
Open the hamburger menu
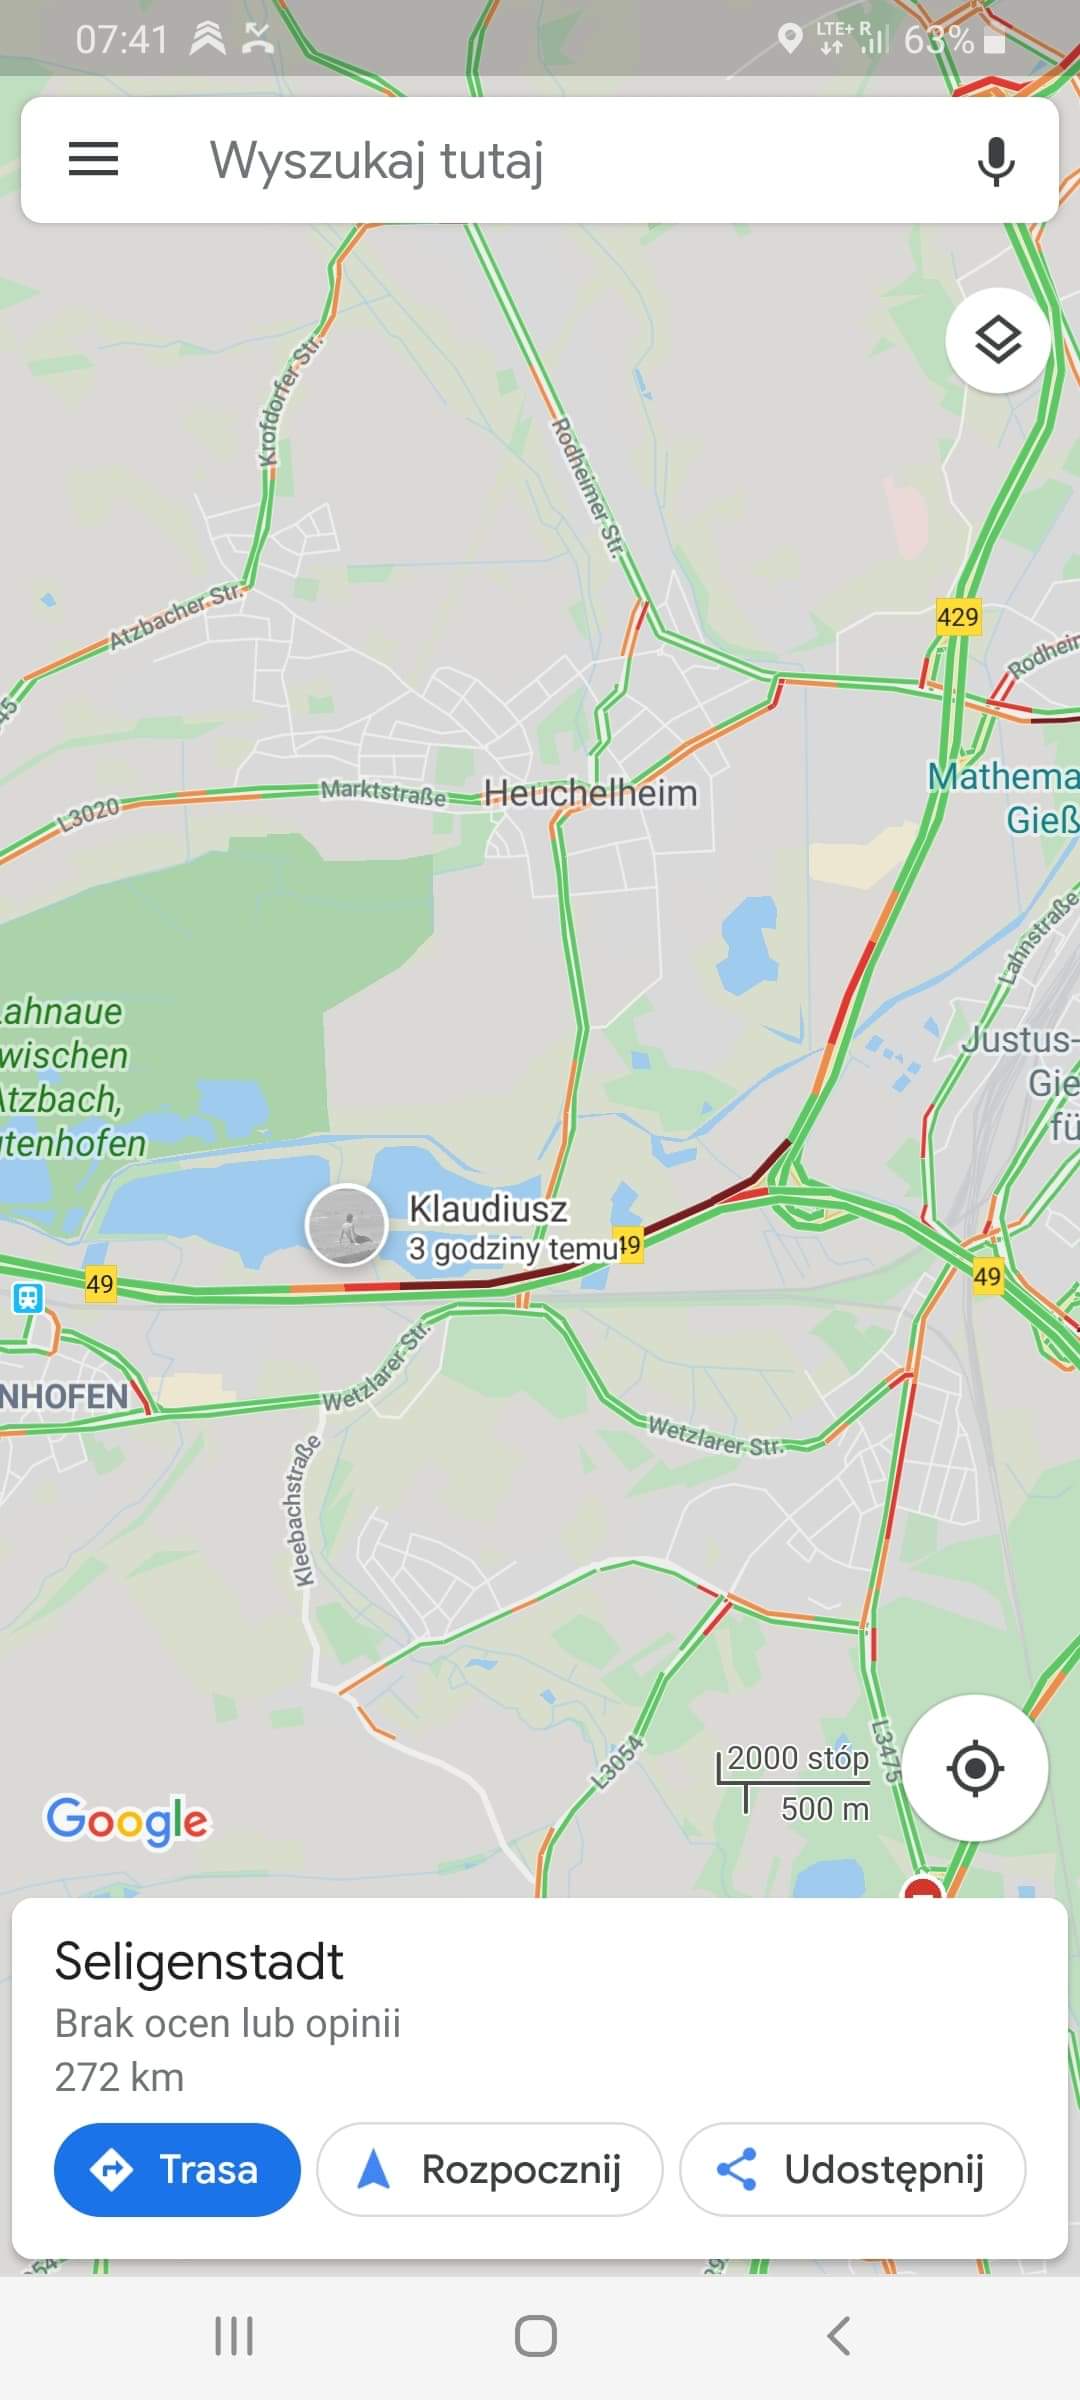93,159
